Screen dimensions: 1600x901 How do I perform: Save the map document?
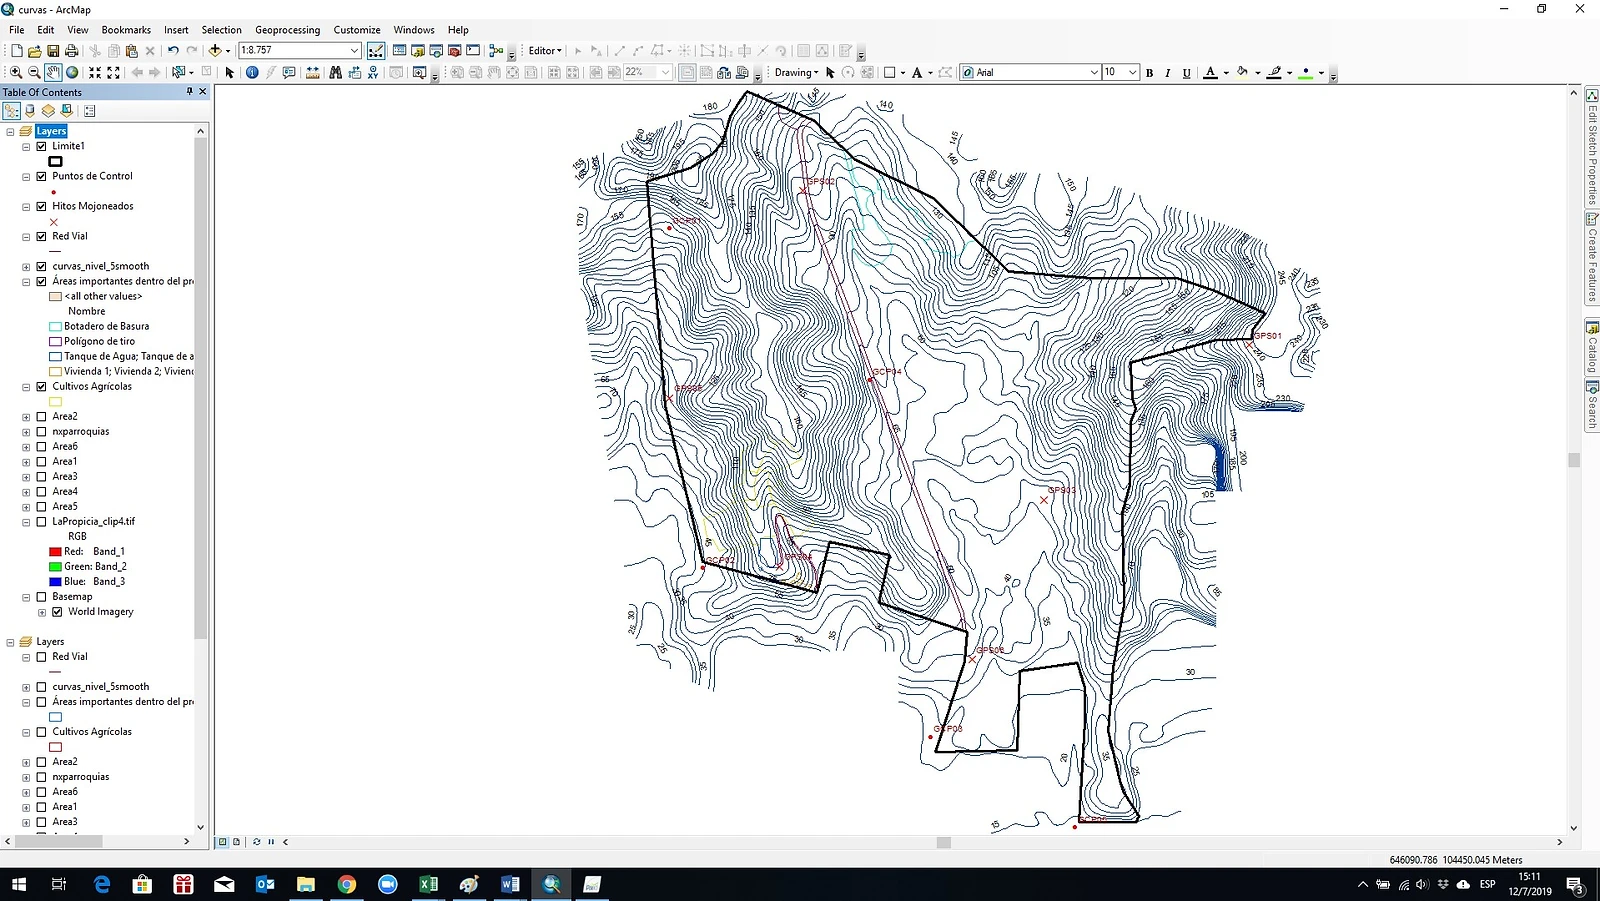[53, 50]
